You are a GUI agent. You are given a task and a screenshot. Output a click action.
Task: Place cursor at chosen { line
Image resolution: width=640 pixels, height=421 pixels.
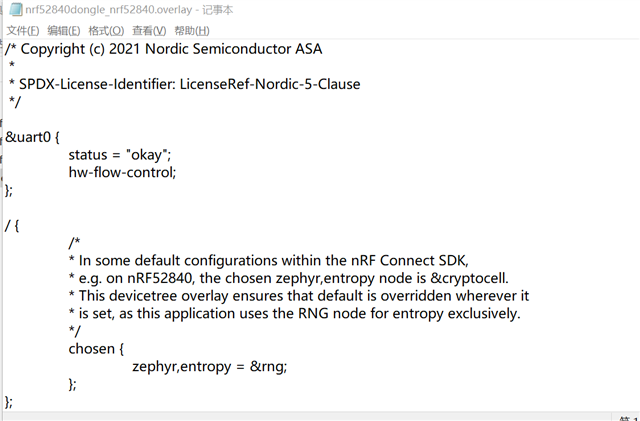click(x=96, y=349)
